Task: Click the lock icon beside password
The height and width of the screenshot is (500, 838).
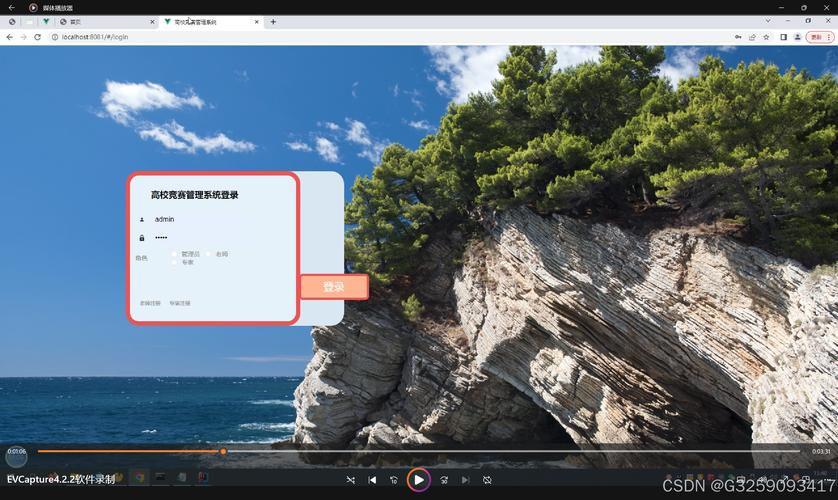Action: 142,238
